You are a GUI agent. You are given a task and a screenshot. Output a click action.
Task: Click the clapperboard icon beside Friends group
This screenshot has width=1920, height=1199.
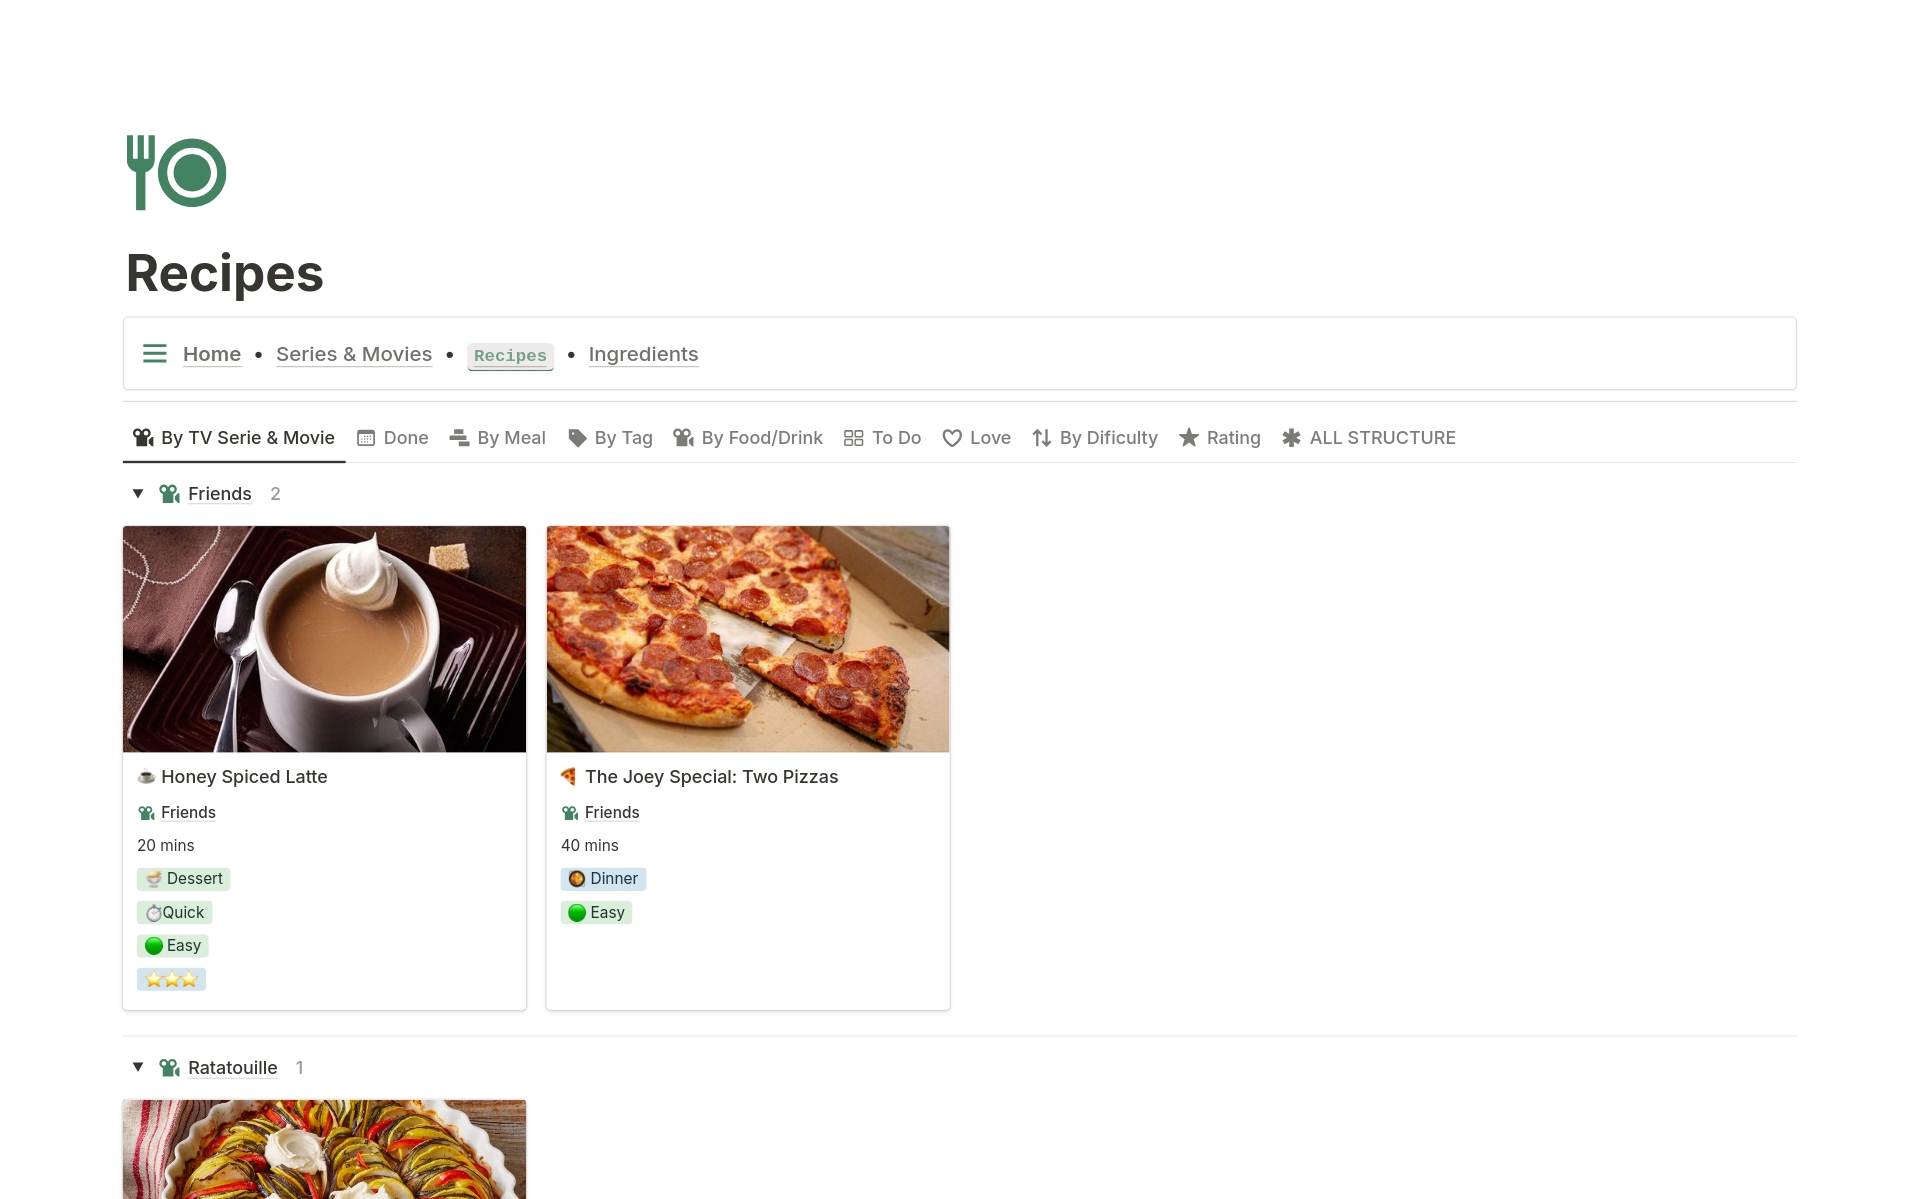168,493
